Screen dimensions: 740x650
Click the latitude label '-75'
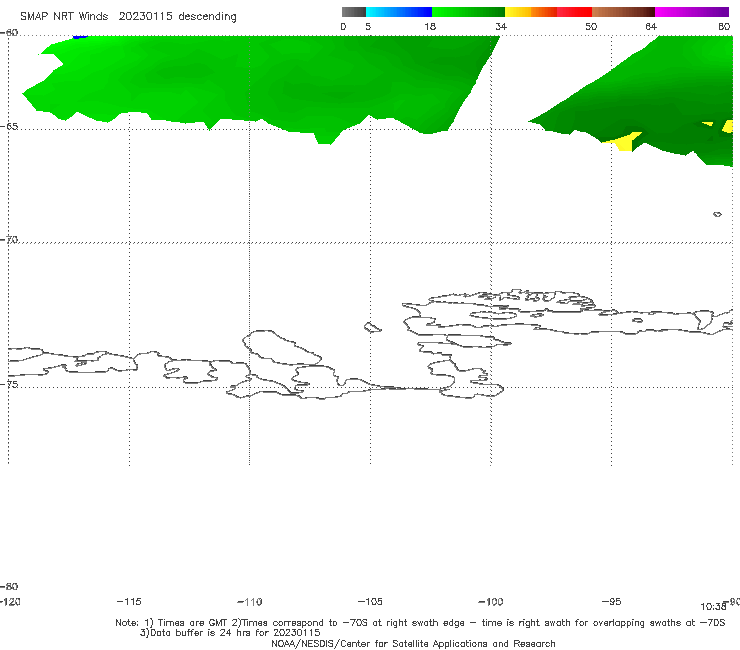click(9, 384)
